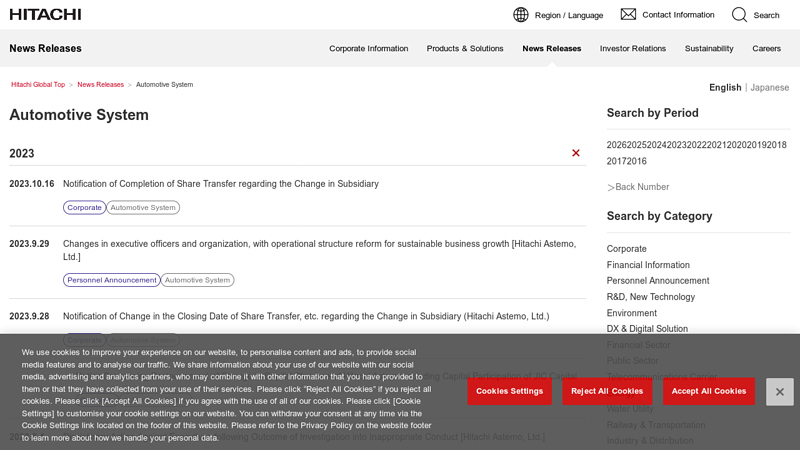Open the R&D, New Technology category
Viewport: 800px width, 450px height.
[650, 297]
